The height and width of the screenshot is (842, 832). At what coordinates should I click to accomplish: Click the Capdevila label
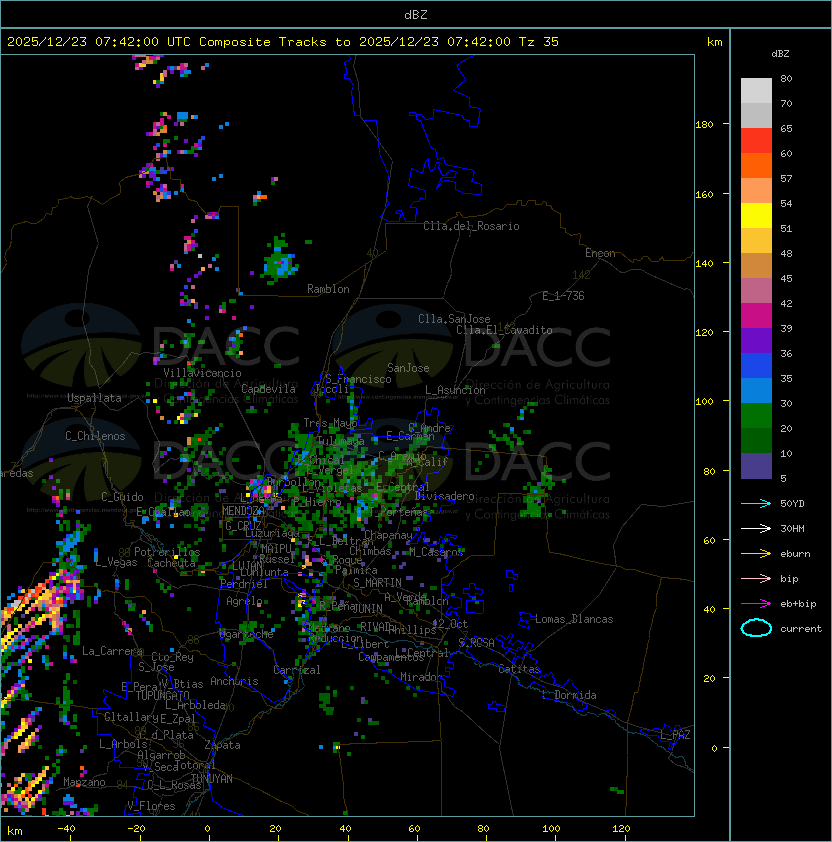click(x=268, y=389)
